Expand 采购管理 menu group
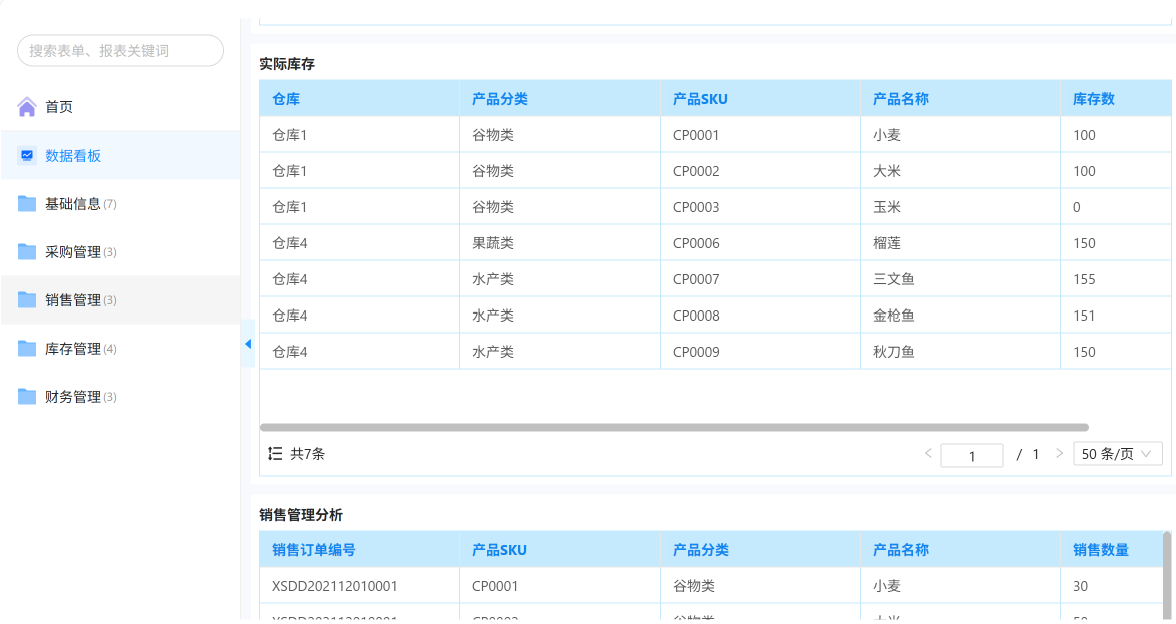Viewport: 1176px width, 624px height. tap(120, 251)
